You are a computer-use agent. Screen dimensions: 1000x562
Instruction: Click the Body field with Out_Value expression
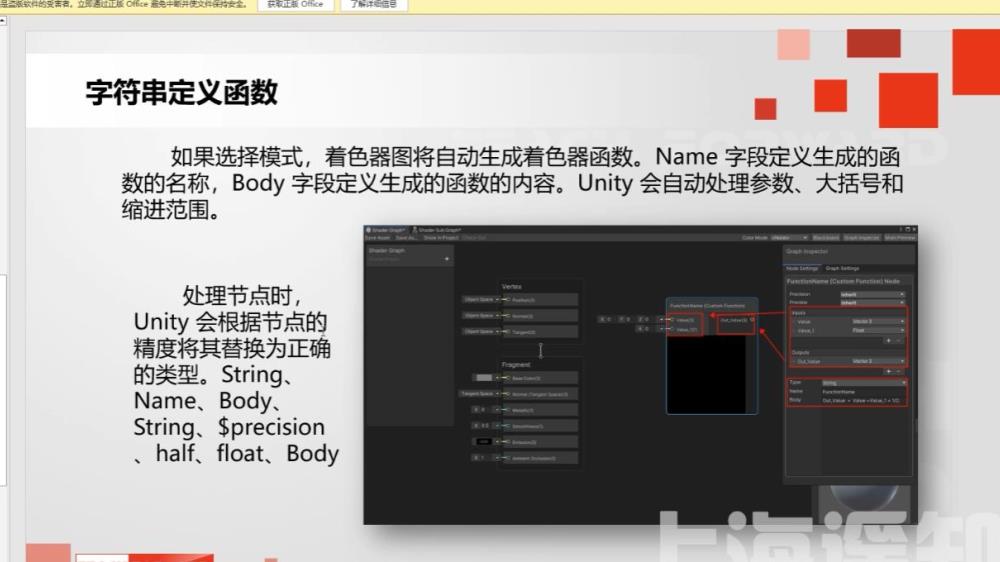[864, 401]
